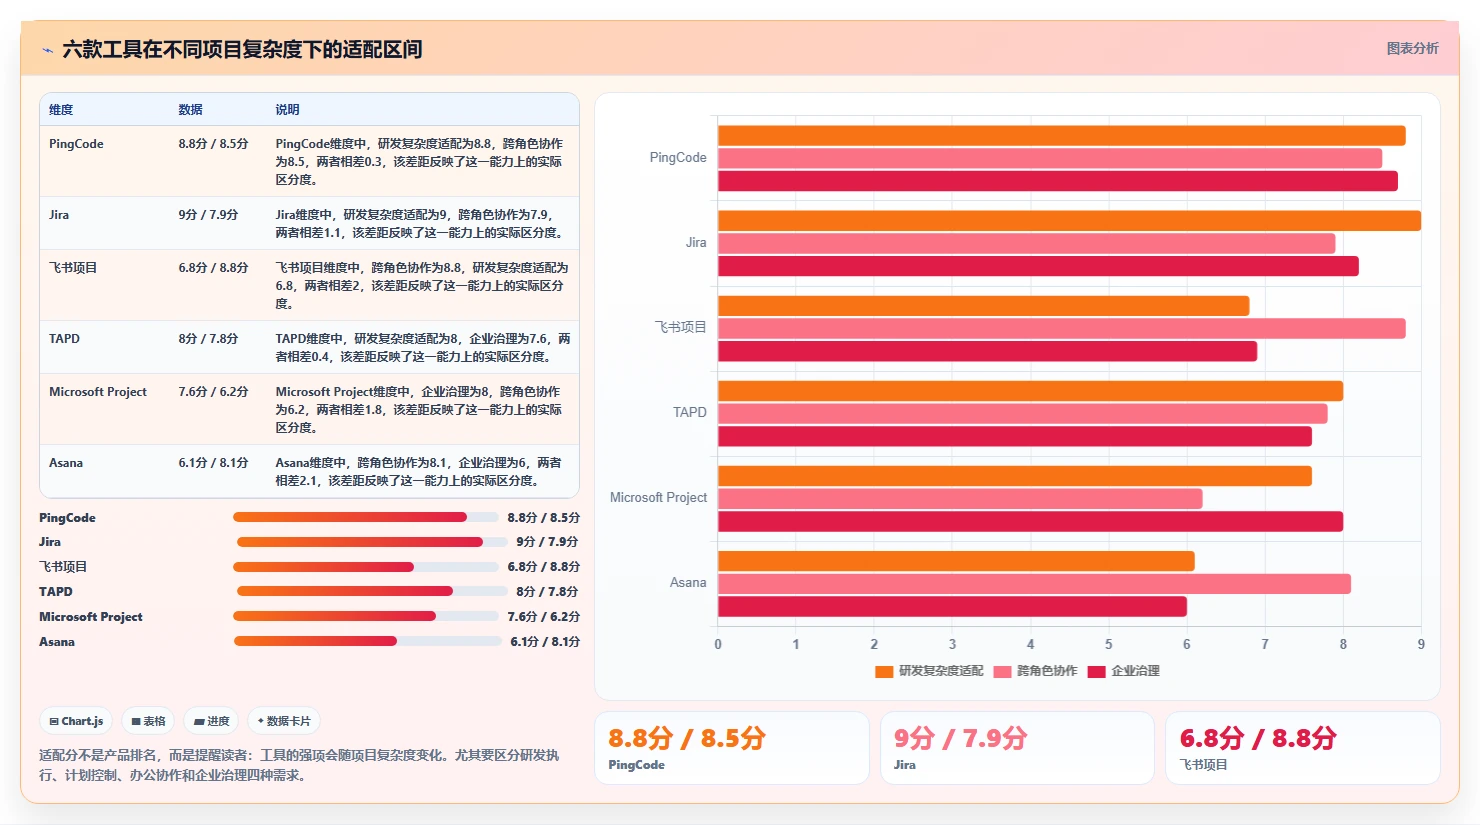Click the Asana description text in the table

pyautogui.click(x=419, y=472)
